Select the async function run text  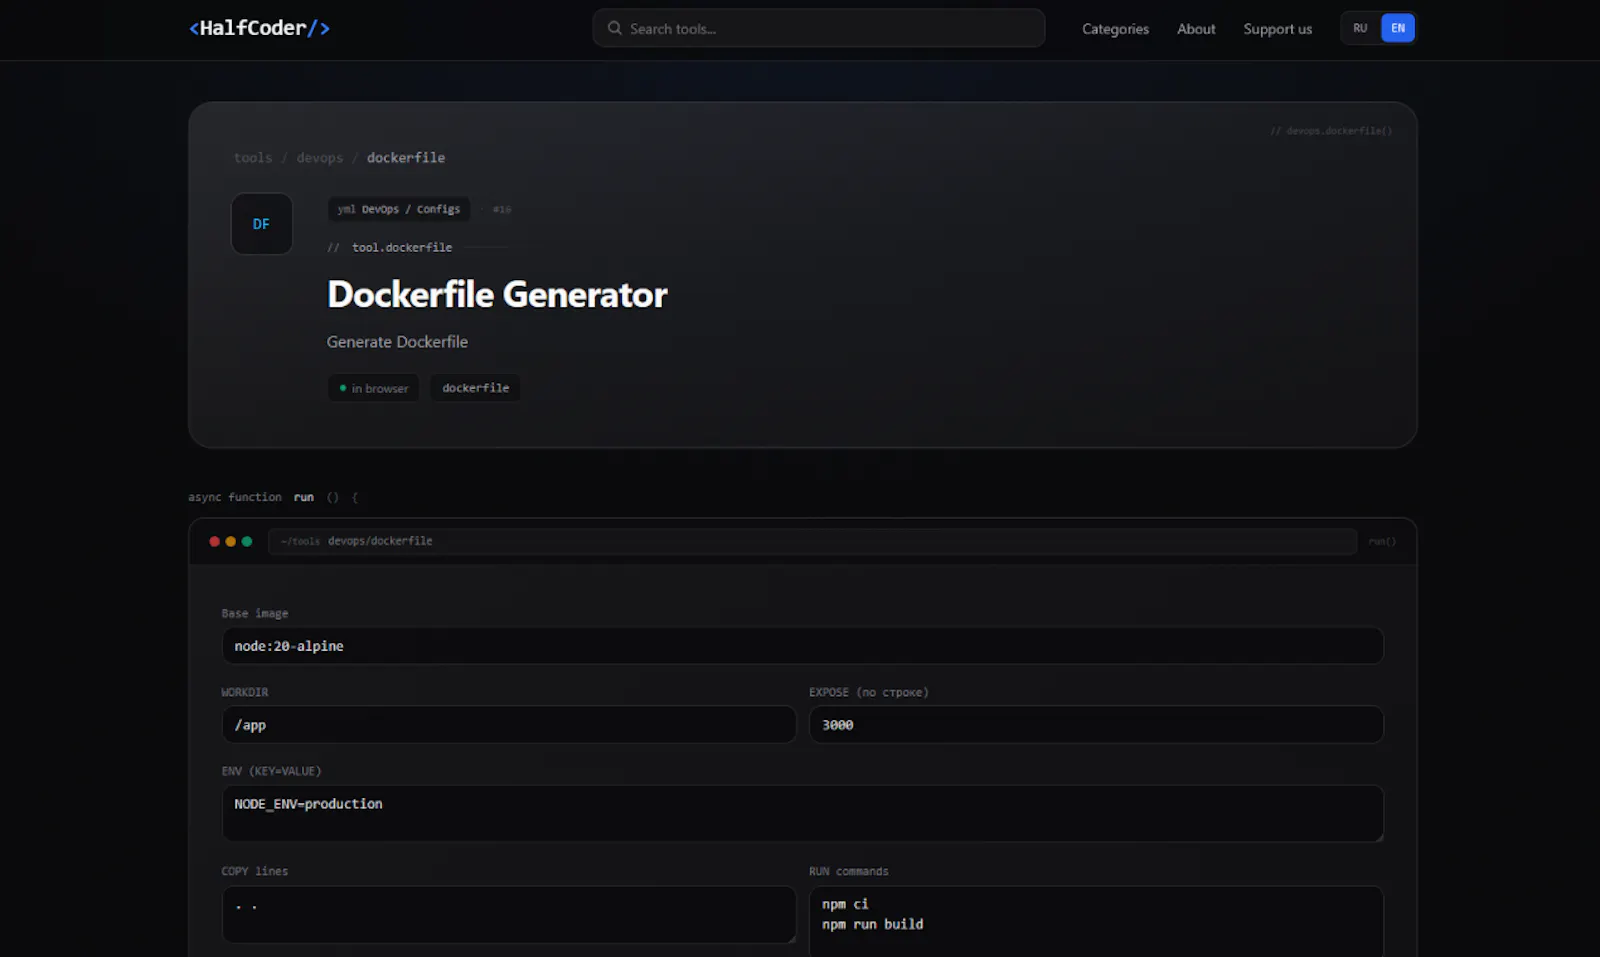pos(251,497)
